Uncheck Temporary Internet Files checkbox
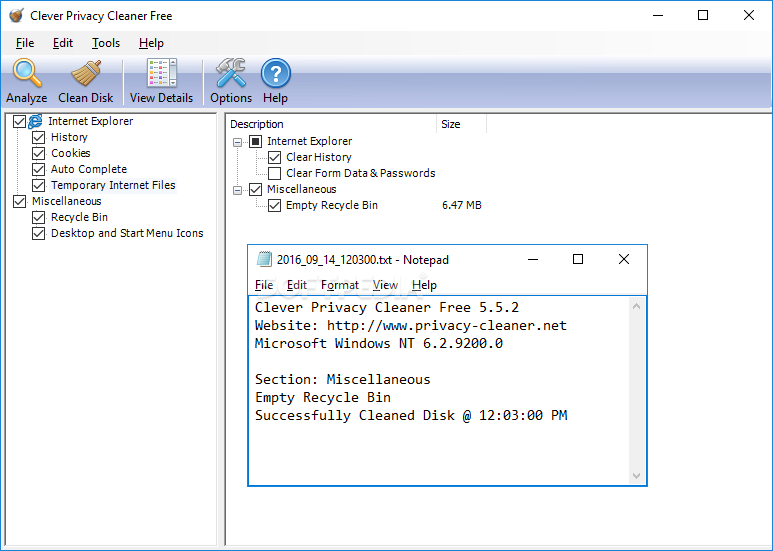773x551 pixels. pos(38,185)
